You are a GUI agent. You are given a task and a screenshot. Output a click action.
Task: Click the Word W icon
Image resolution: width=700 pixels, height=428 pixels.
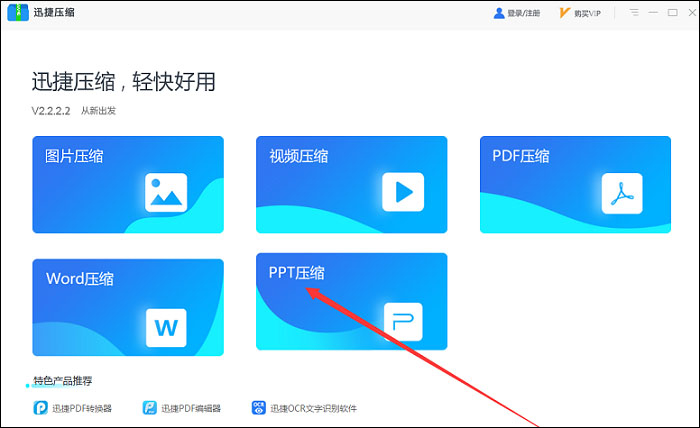point(166,328)
